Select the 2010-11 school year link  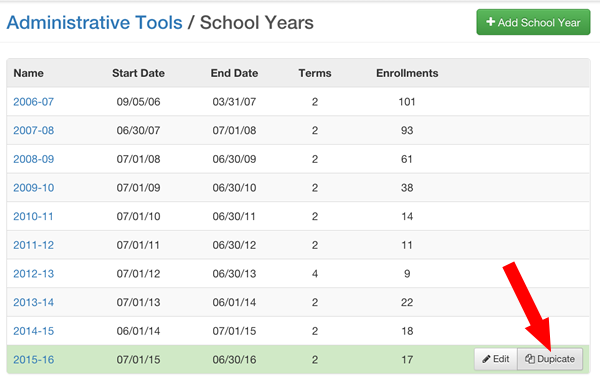[x=33, y=217]
